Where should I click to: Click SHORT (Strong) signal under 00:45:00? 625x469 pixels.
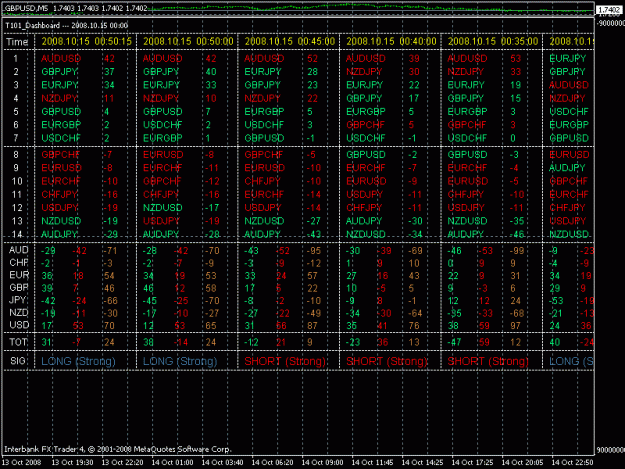pyautogui.click(x=285, y=361)
